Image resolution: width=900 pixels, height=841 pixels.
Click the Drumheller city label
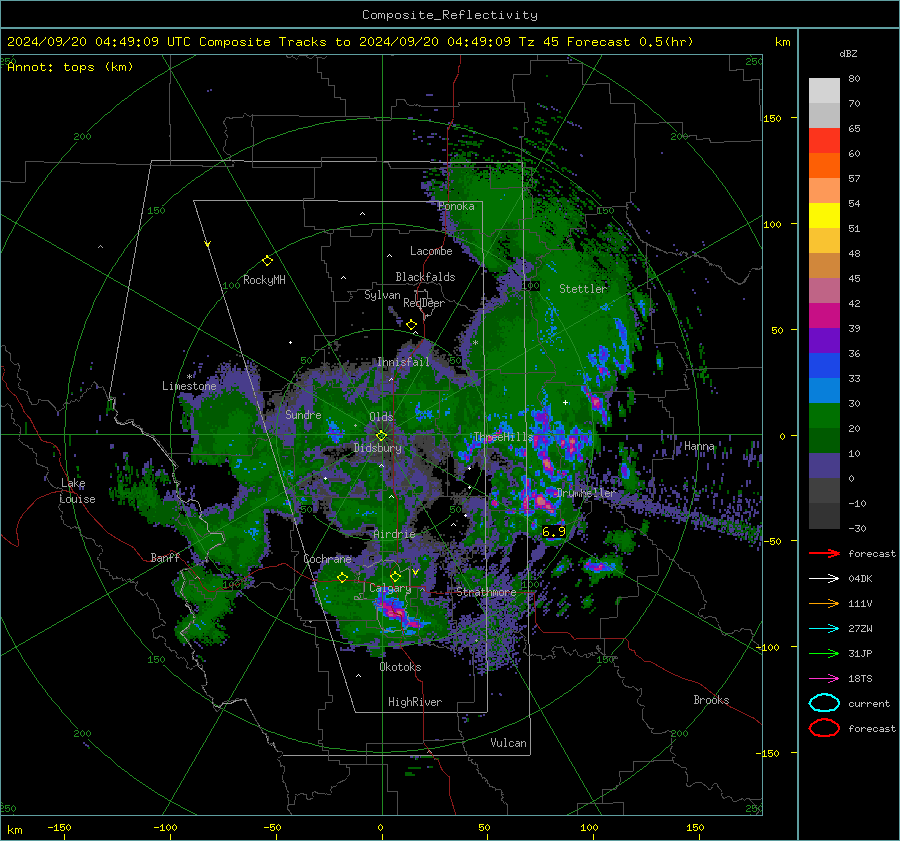(x=586, y=493)
